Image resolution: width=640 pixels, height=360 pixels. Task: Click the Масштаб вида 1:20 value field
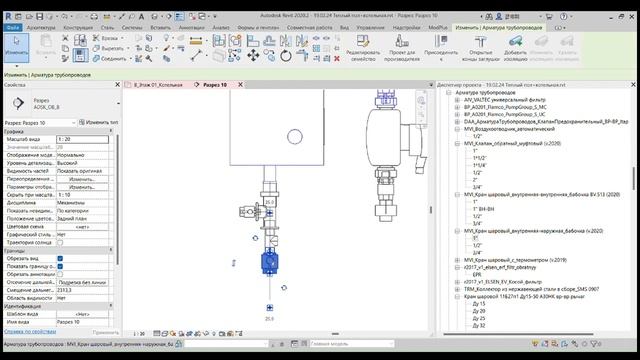(x=82, y=139)
